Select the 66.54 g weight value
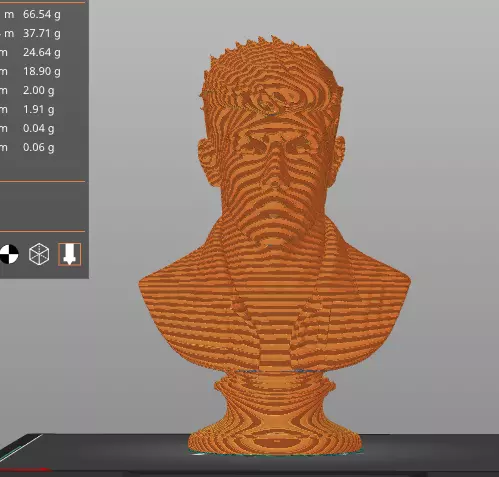The width and height of the screenshot is (499, 477). click(42, 15)
